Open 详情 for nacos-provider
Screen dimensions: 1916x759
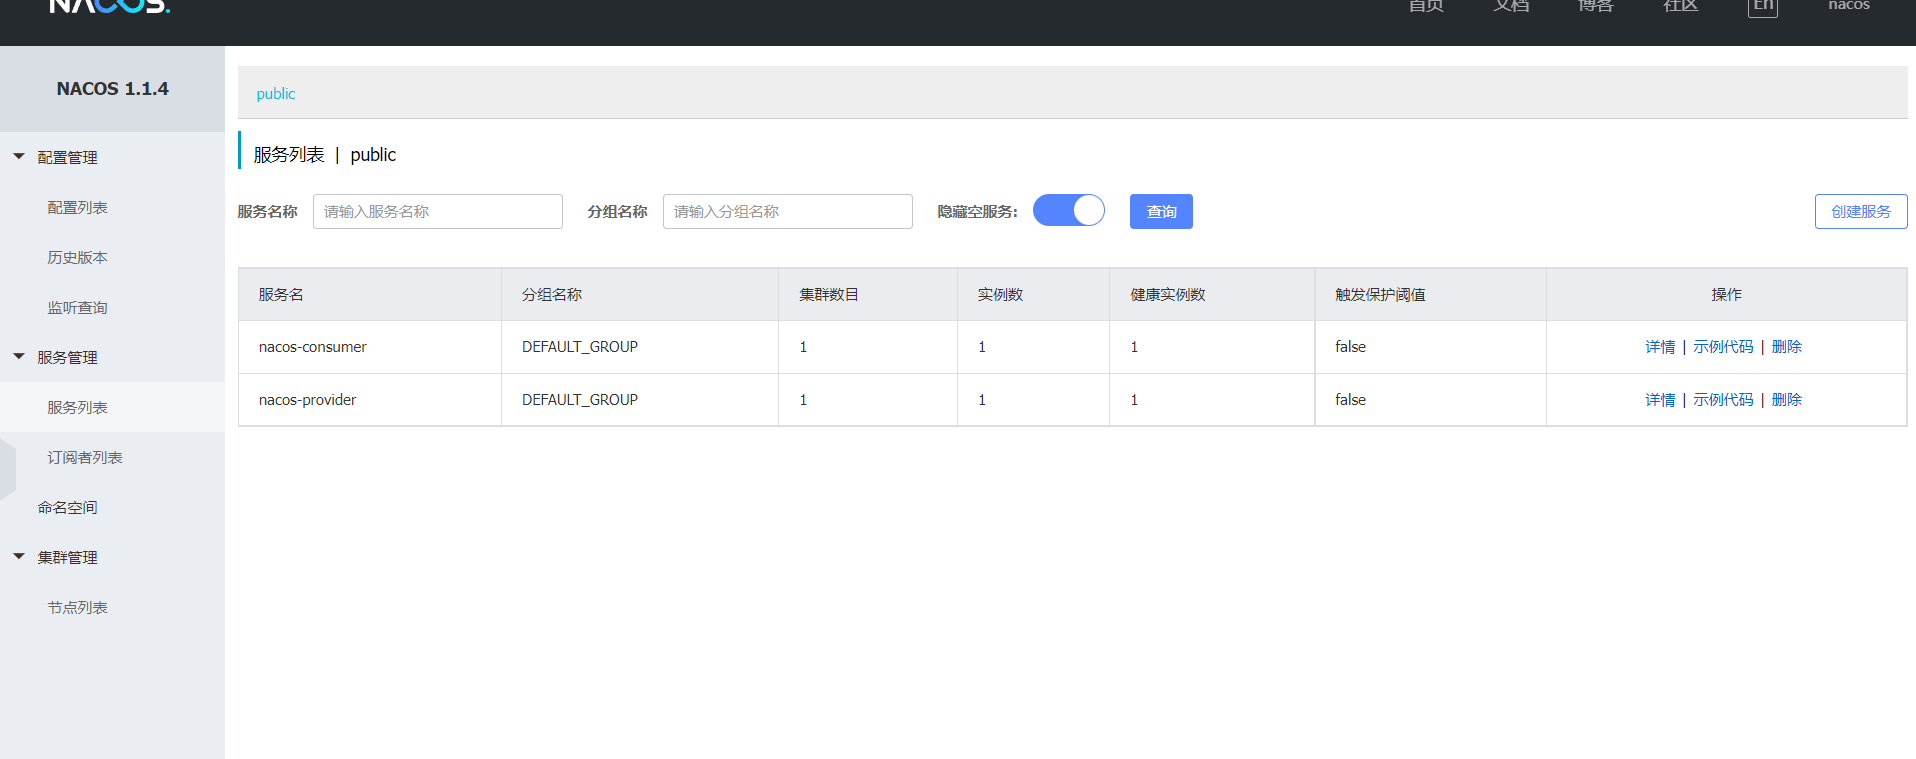[x=1660, y=400]
